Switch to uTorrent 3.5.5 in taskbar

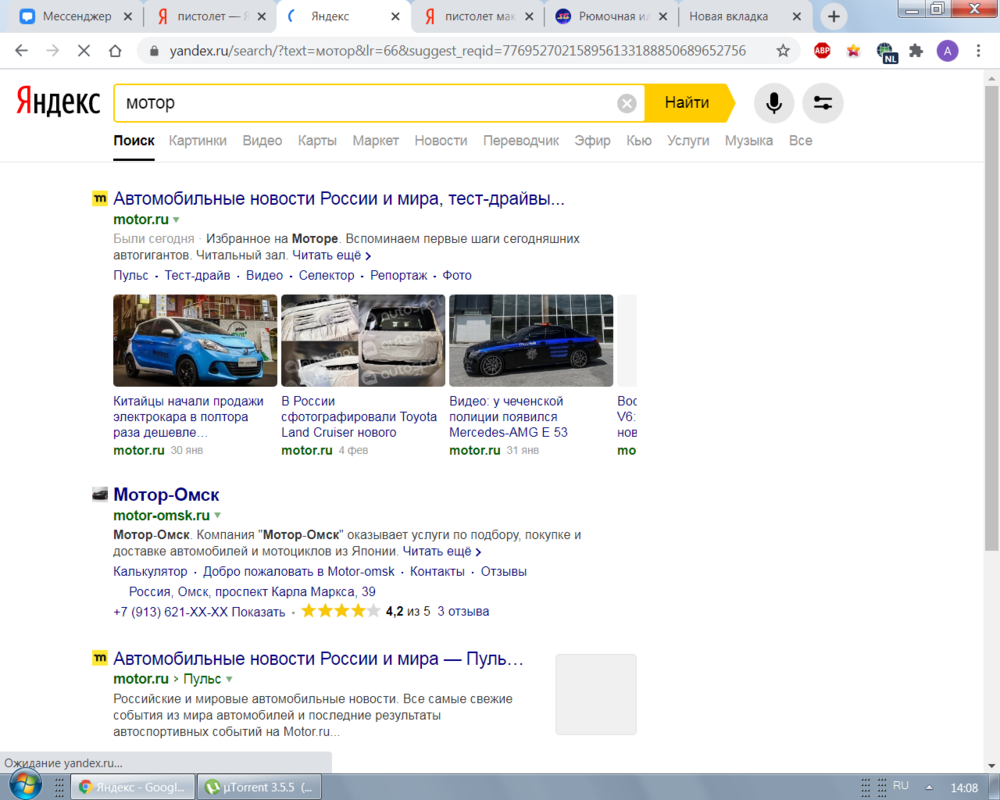(x=259, y=787)
